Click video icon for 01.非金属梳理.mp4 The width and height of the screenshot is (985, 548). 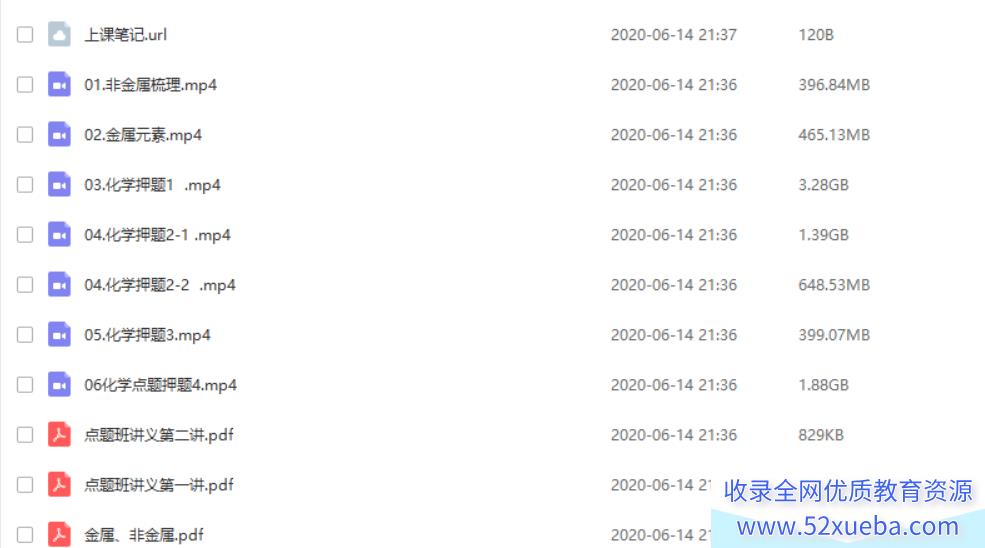click(59, 84)
